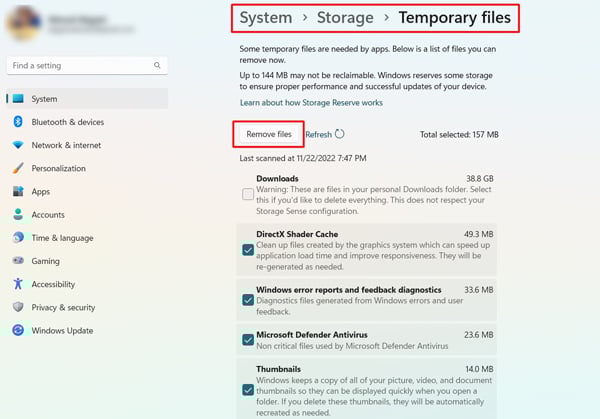Click the Privacy & security shield icon
Screen dimensions: 600x419
pos(18,307)
